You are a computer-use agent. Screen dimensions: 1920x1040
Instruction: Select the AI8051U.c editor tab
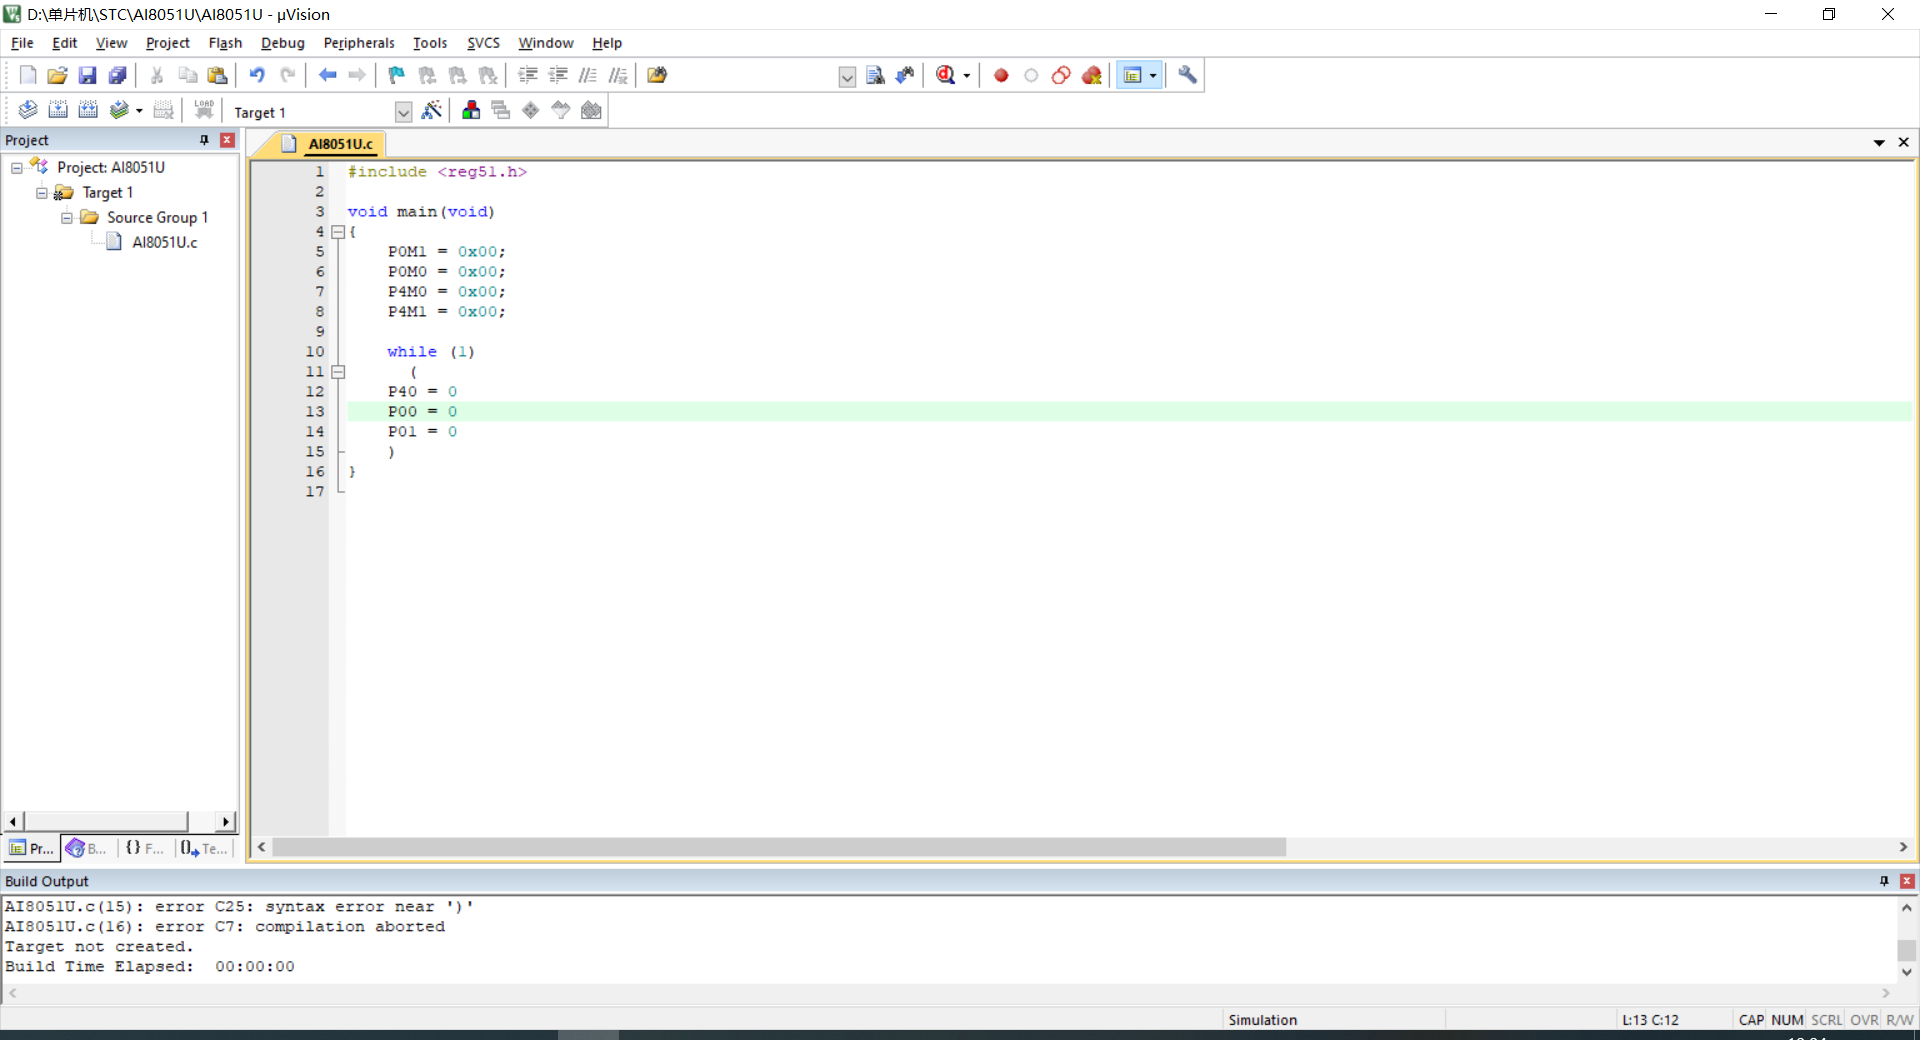(x=340, y=144)
